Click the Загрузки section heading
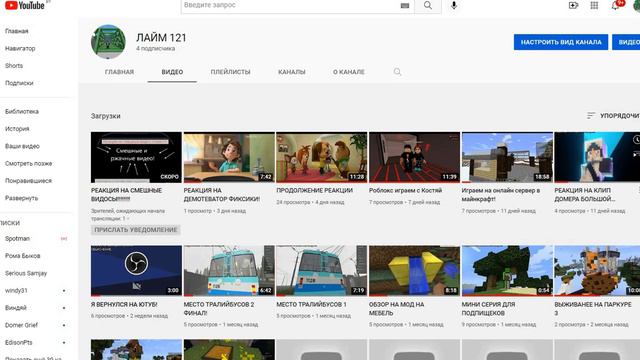This screenshot has width=640, height=360. [x=106, y=116]
